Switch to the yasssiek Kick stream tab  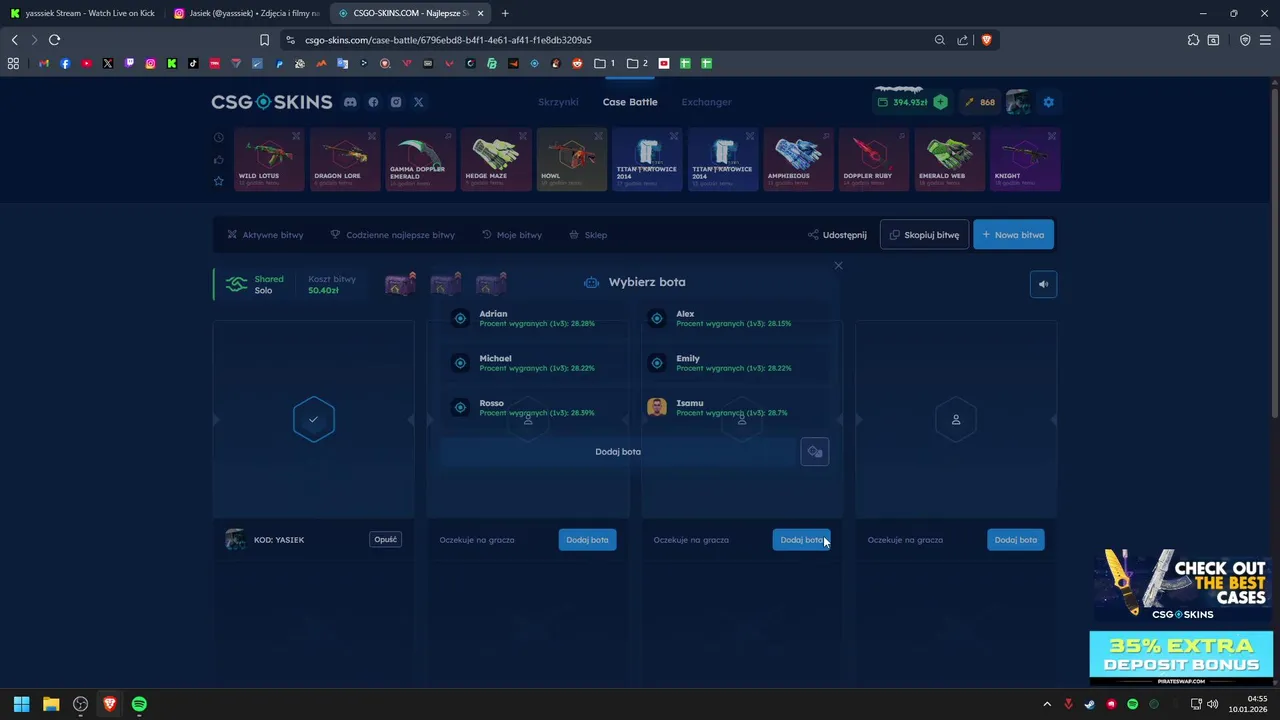pyautogui.click(x=83, y=13)
